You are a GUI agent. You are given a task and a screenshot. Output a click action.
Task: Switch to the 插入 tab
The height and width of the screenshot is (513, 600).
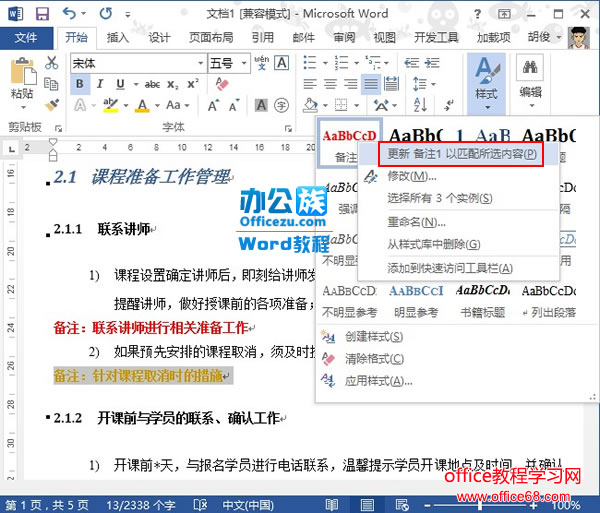coord(118,37)
